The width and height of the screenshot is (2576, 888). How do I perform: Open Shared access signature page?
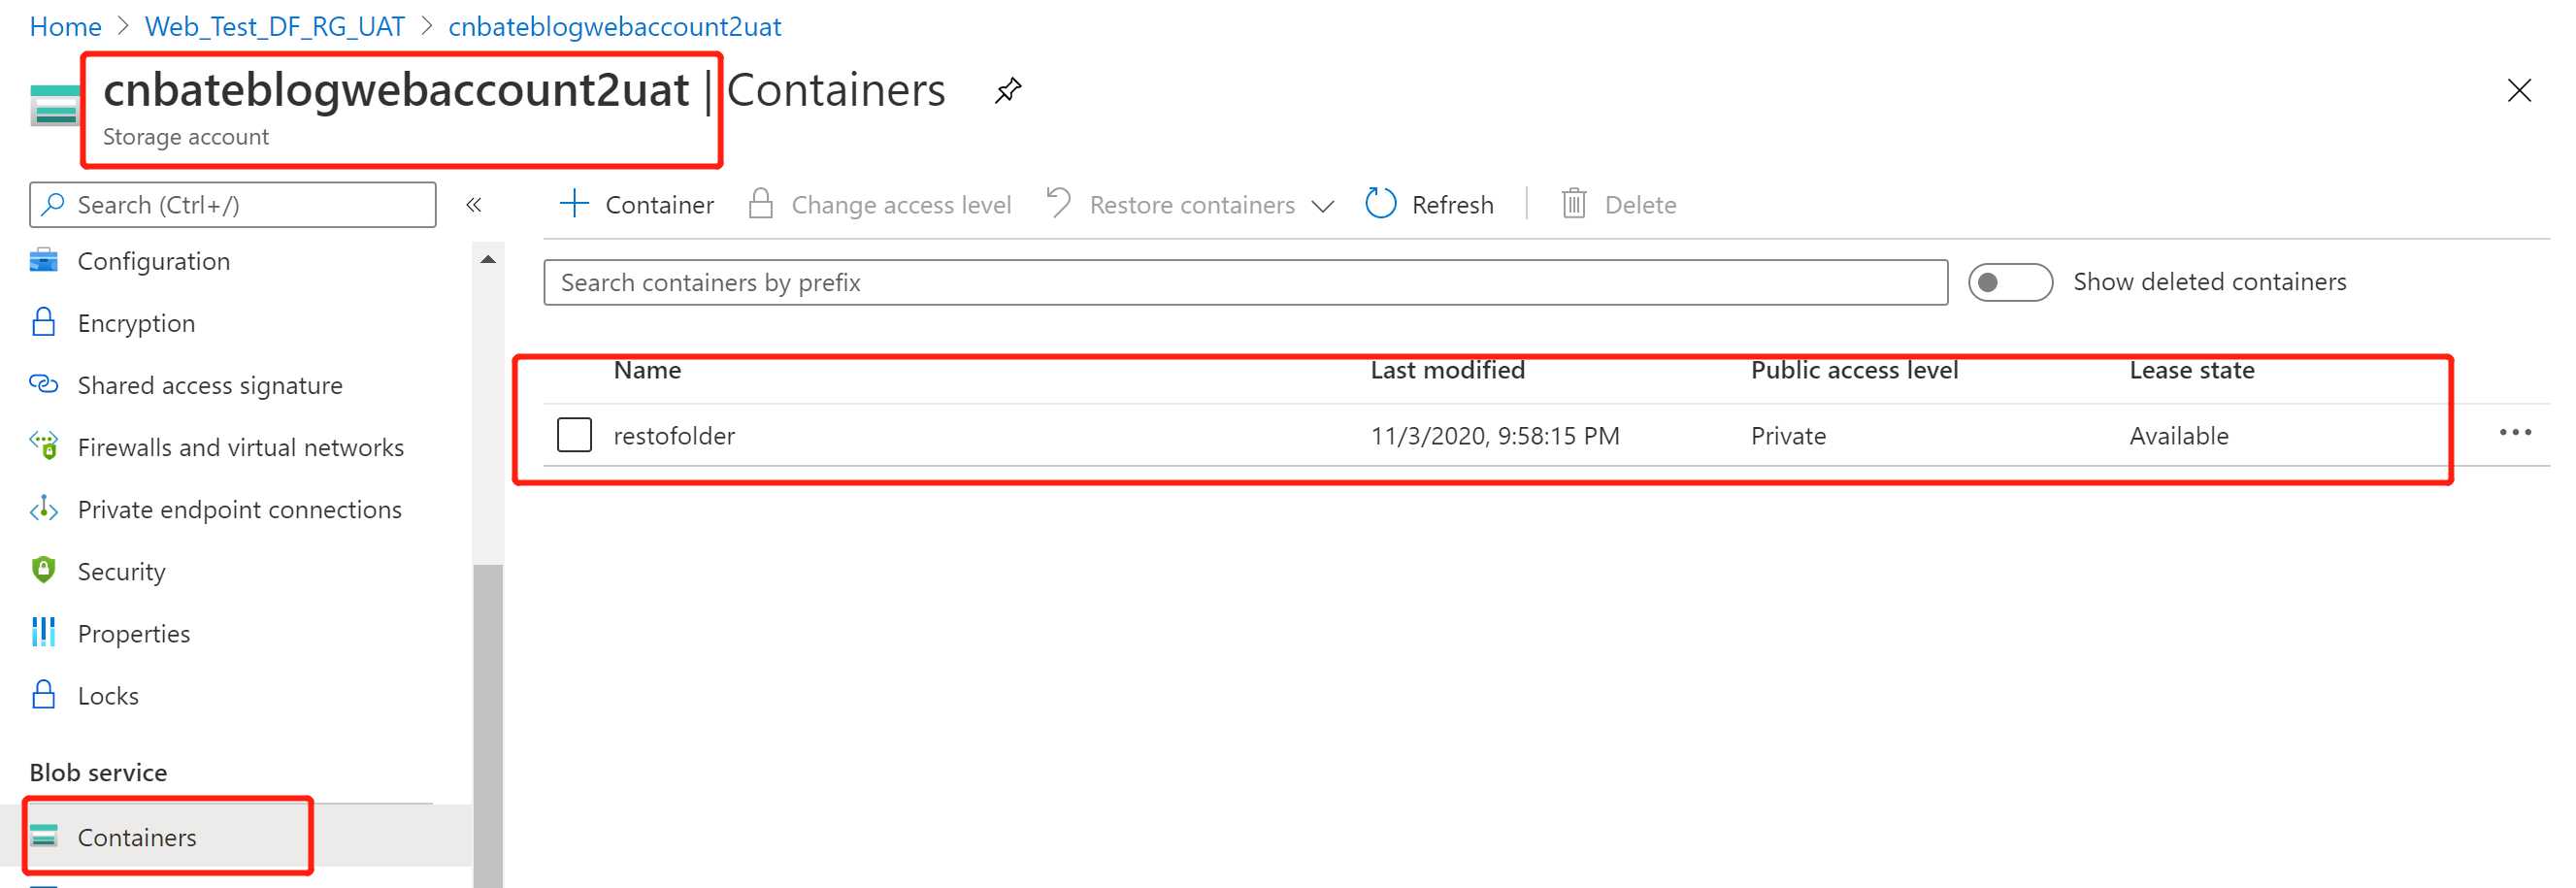[210, 385]
